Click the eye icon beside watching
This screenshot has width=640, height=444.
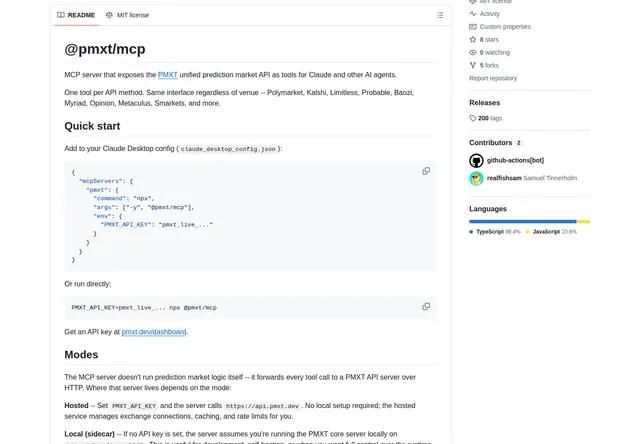click(x=473, y=52)
